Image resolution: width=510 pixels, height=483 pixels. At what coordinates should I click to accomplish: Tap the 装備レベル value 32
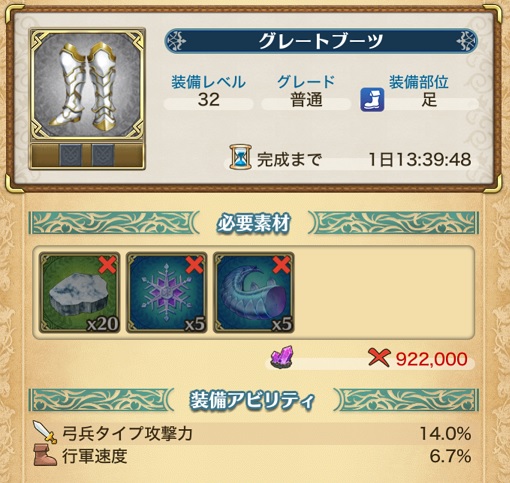pyautogui.click(x=209, y=99)
